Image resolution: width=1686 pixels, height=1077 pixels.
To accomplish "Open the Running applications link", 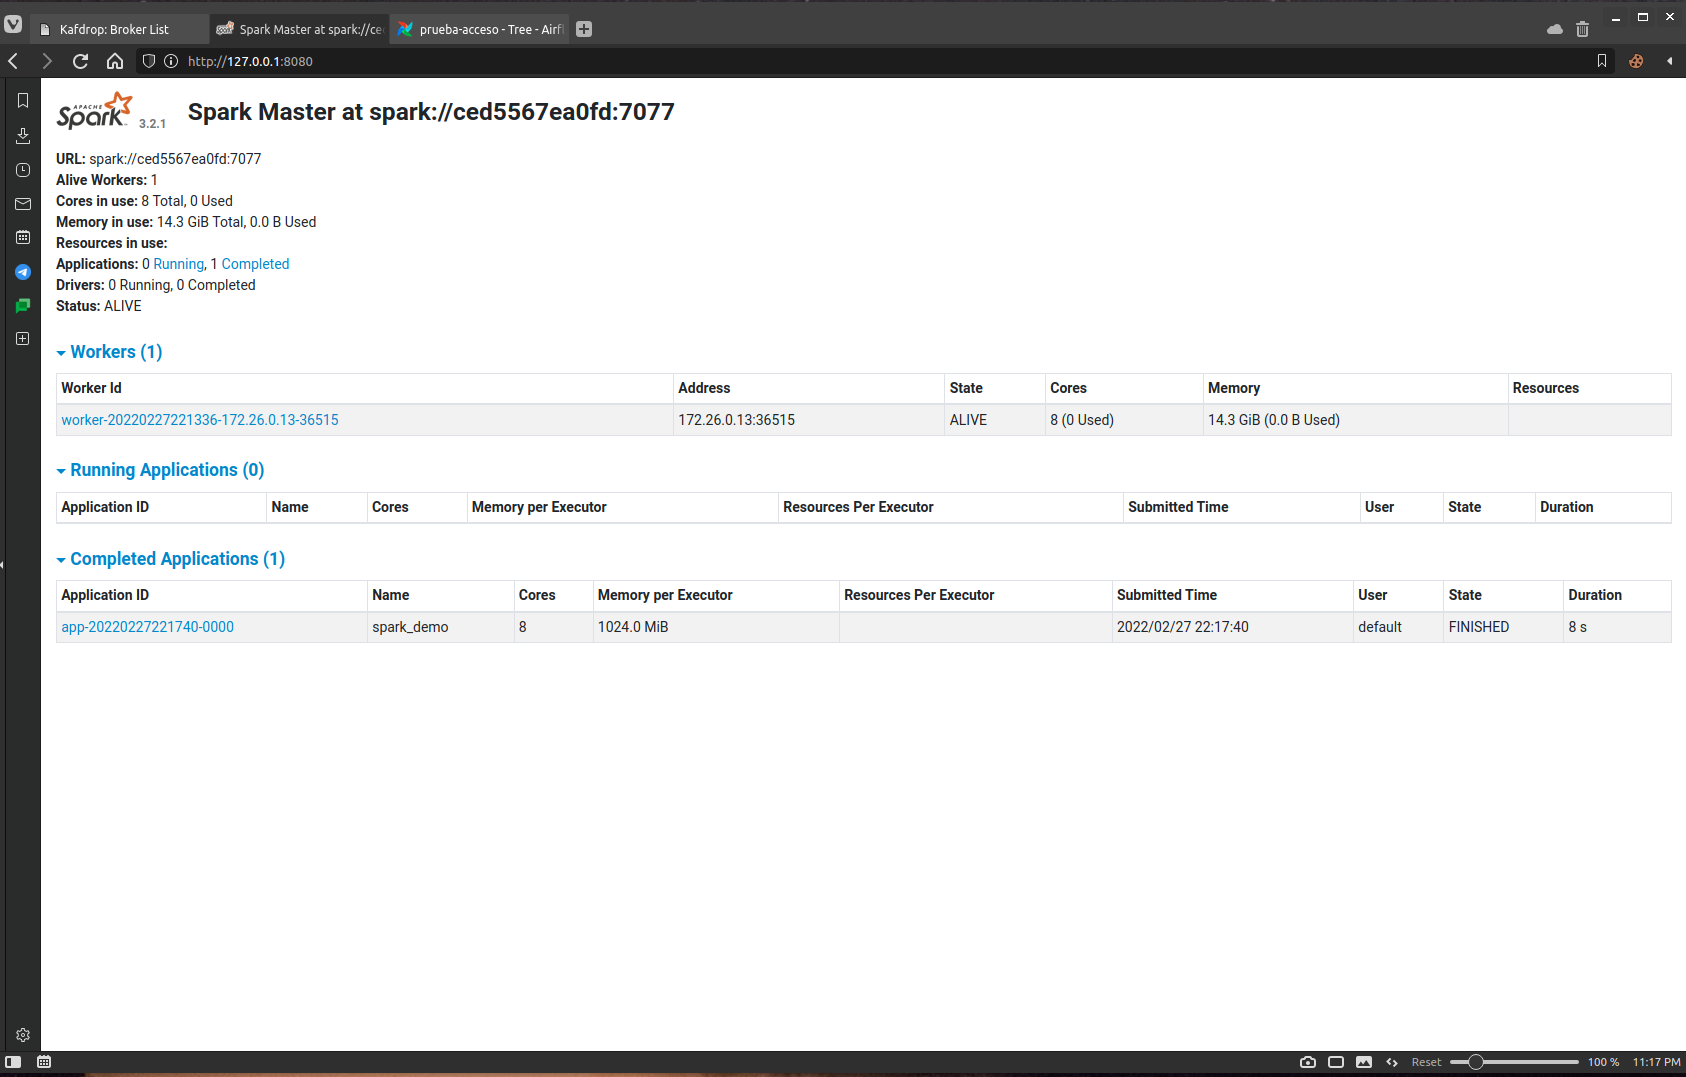I will point(179,264).
